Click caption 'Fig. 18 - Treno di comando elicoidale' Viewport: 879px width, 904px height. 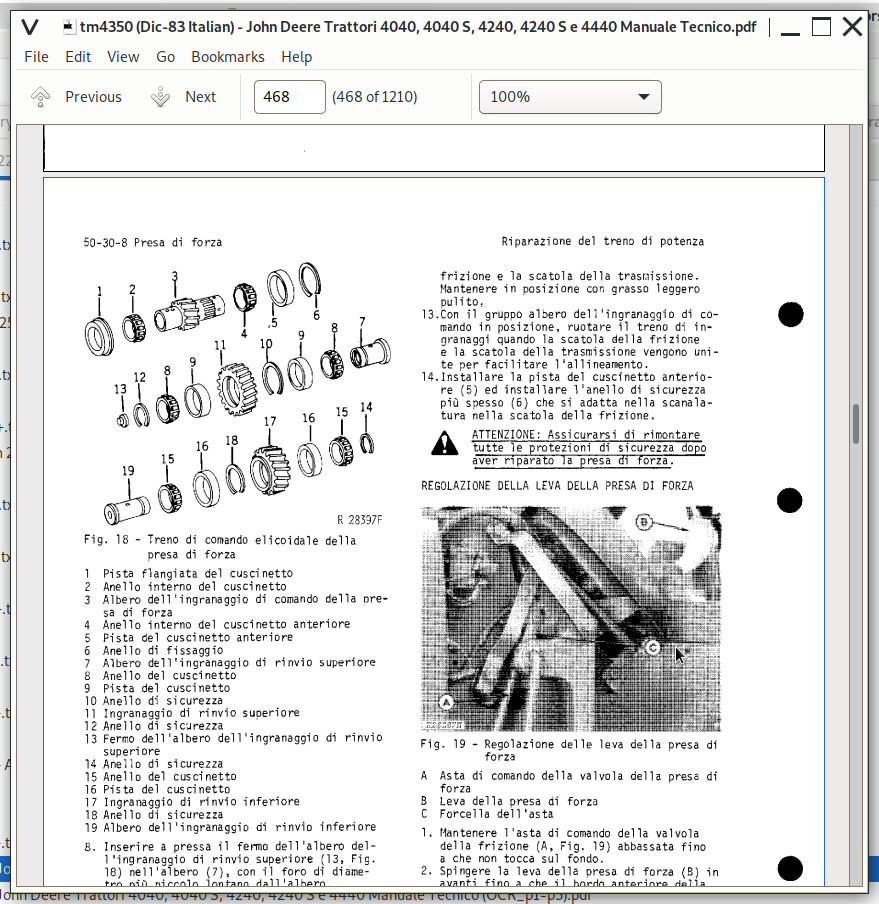(220, 540)
